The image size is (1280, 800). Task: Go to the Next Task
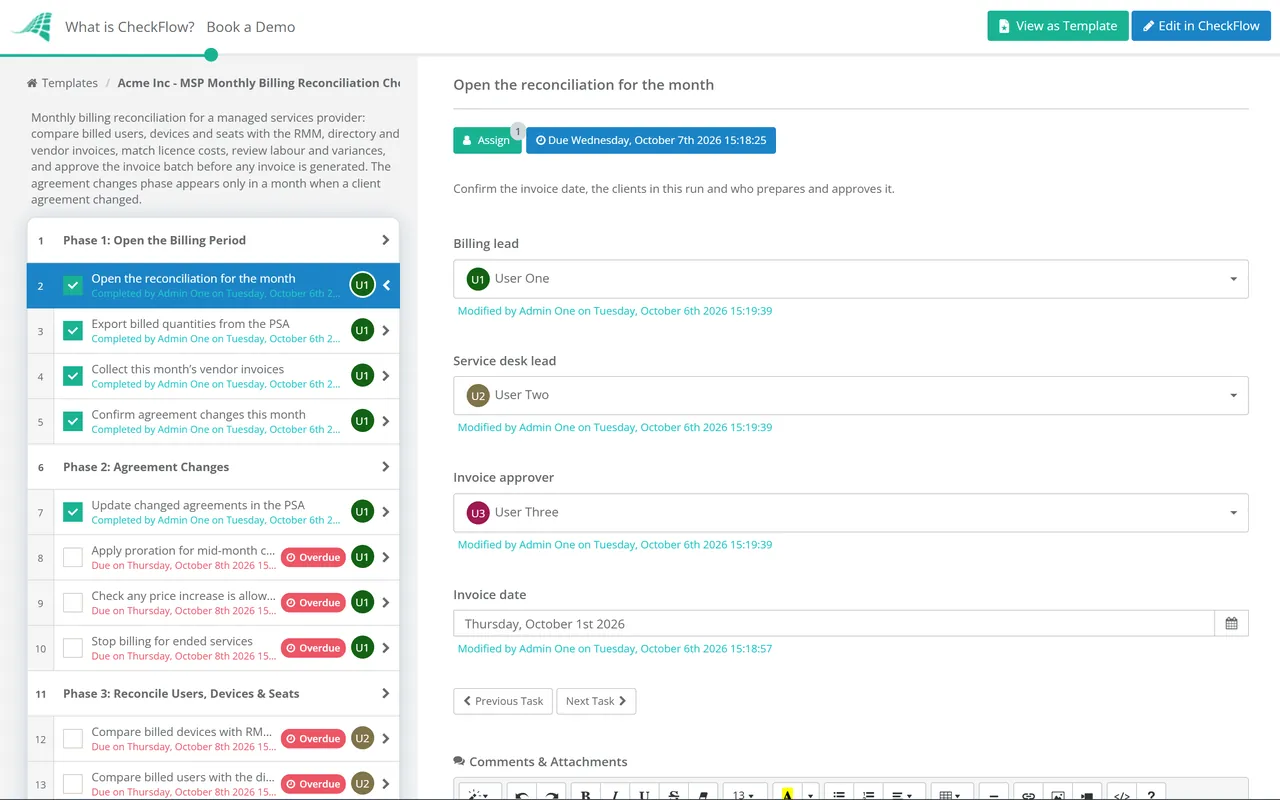coord(596,701)
